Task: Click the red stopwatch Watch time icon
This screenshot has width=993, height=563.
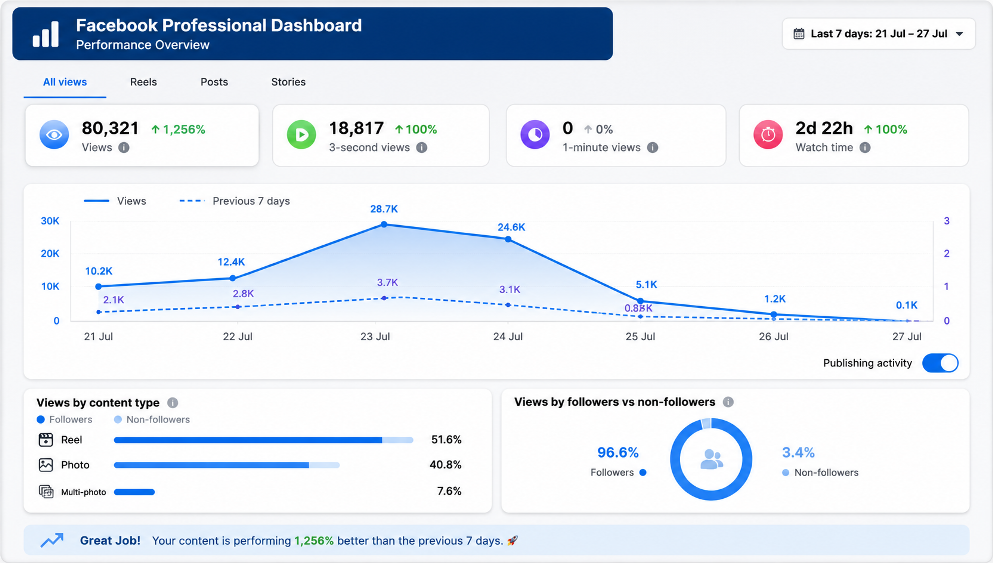Action: 768,135
